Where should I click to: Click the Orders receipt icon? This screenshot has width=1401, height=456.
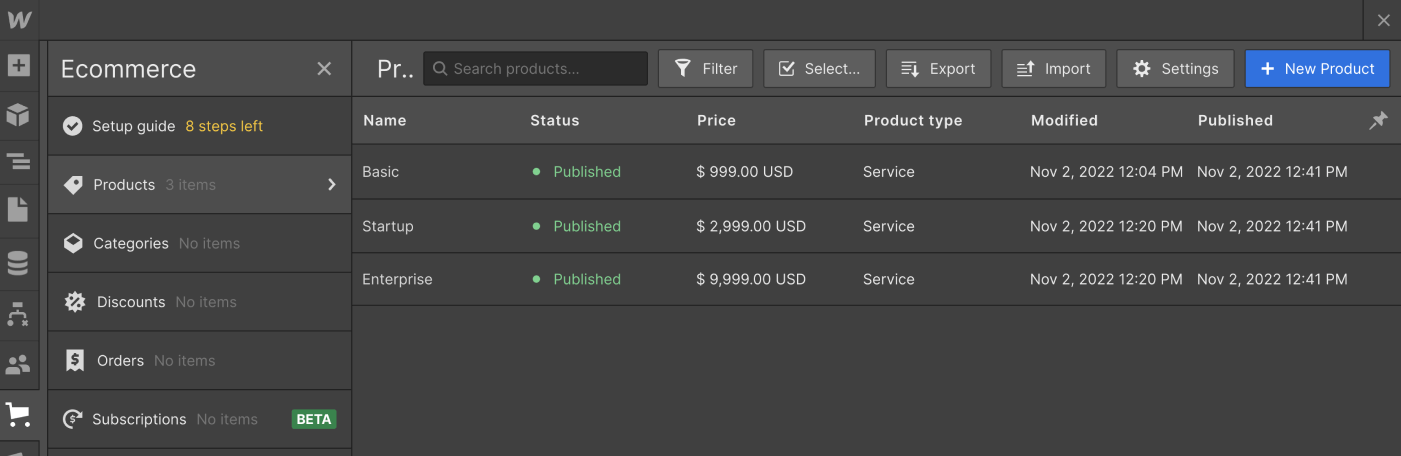tap(74, 360)
